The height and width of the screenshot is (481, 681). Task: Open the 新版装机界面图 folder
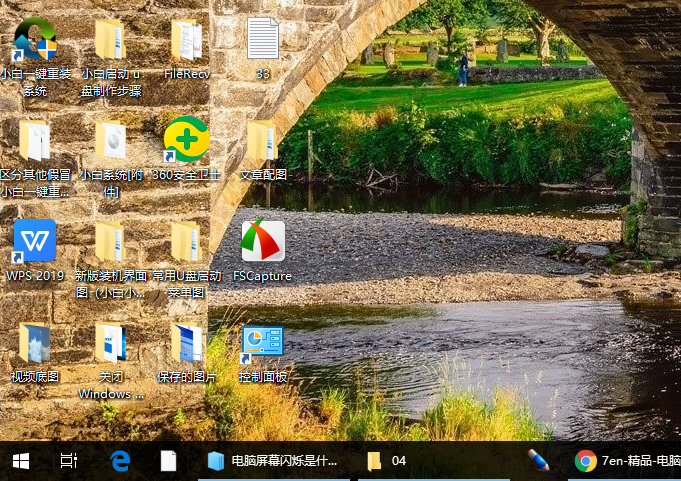110,242
